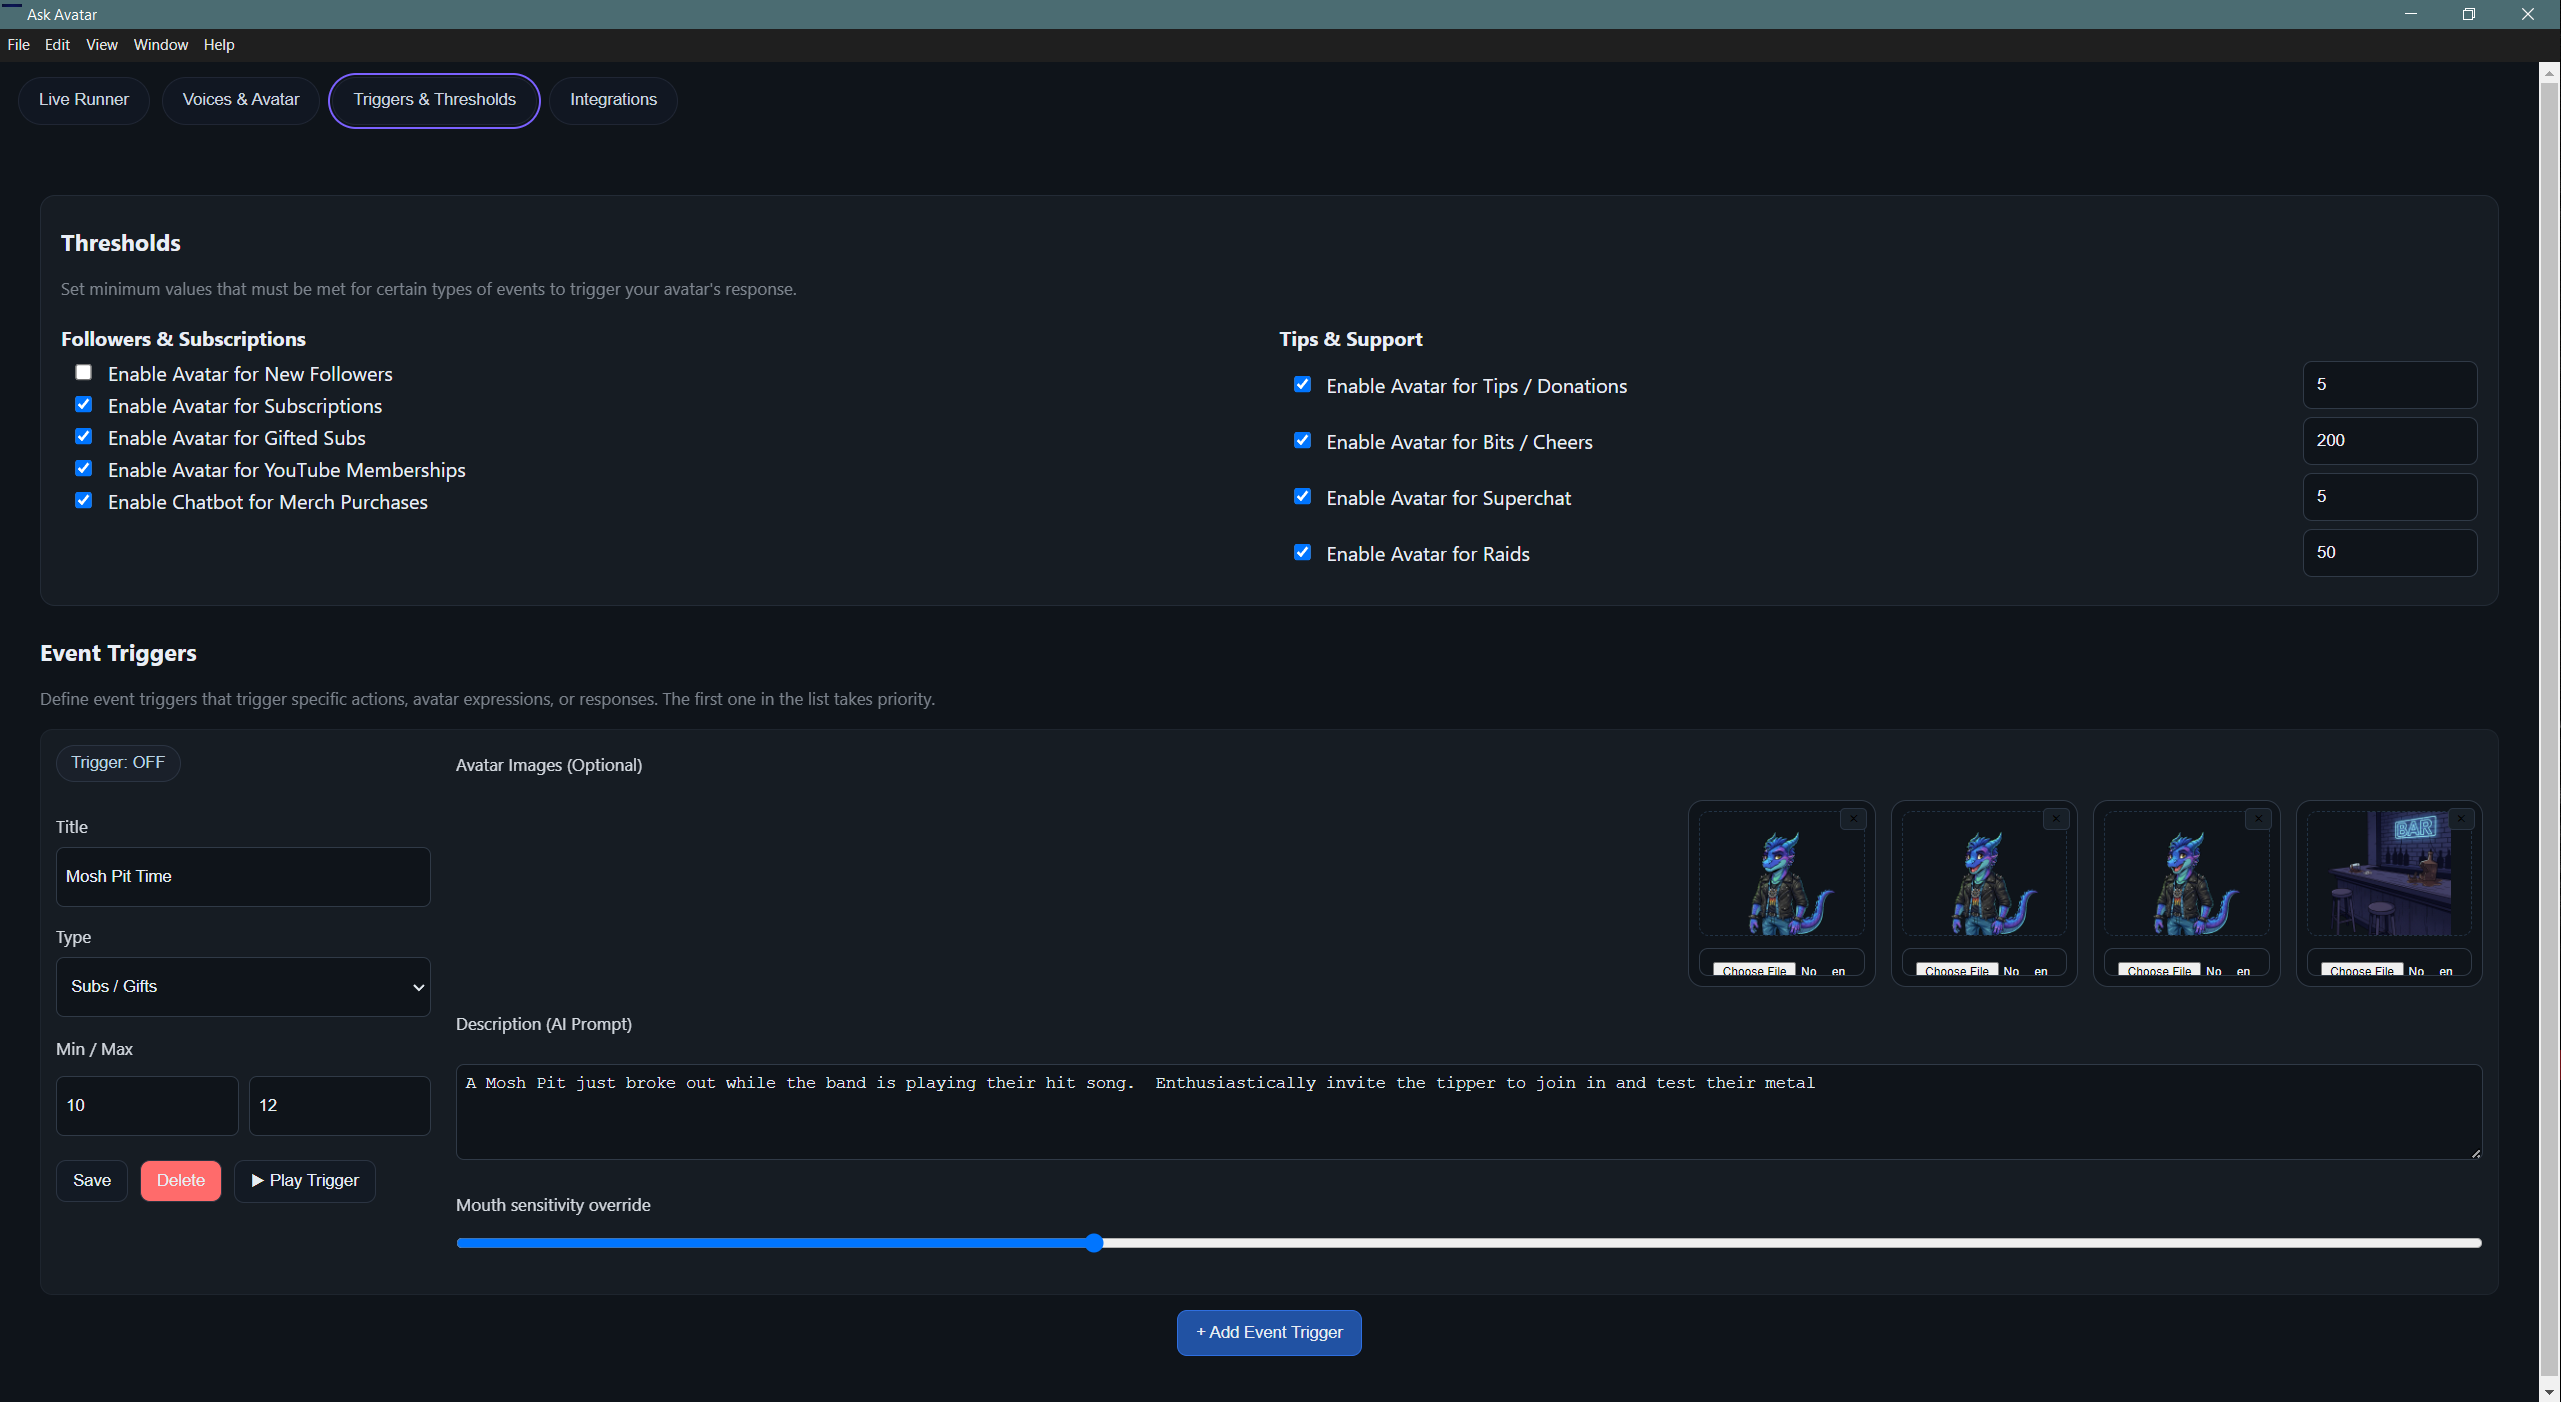Open the Help menu
The height and width of the screenshot is (1402, 2562).
(219, 44)
